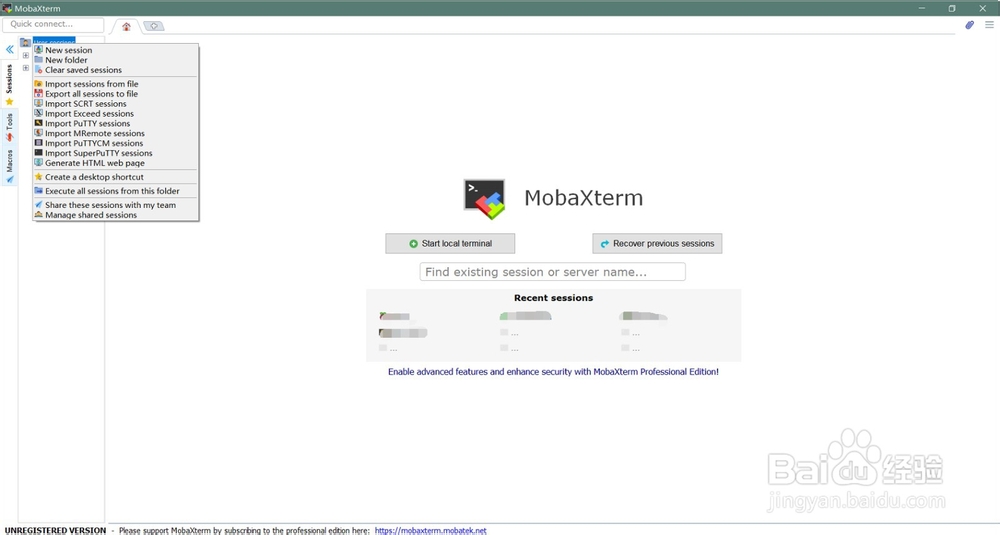
Task: Click Import SCRT sessions entry
Action: click(115, 104)
